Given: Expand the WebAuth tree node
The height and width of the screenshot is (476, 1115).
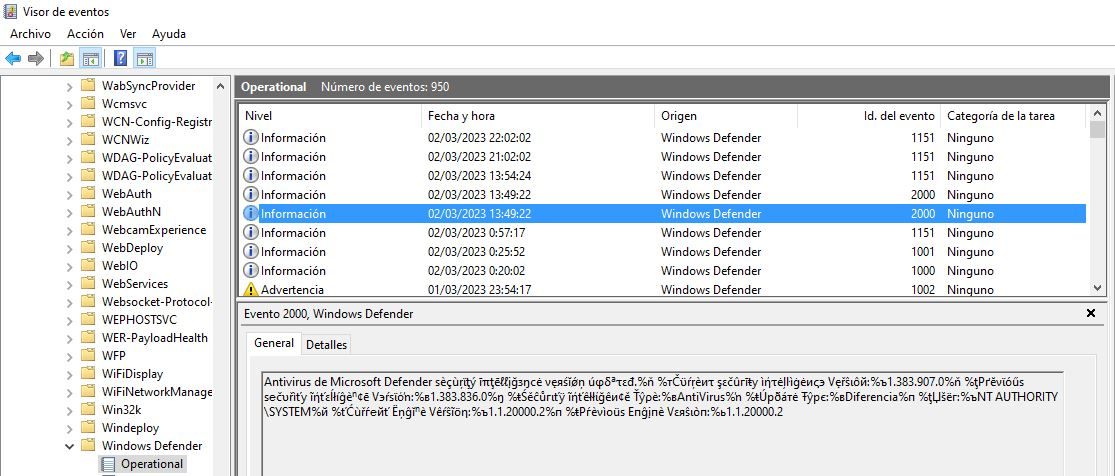Looking at the screenshot, I should tap(69, 194).
